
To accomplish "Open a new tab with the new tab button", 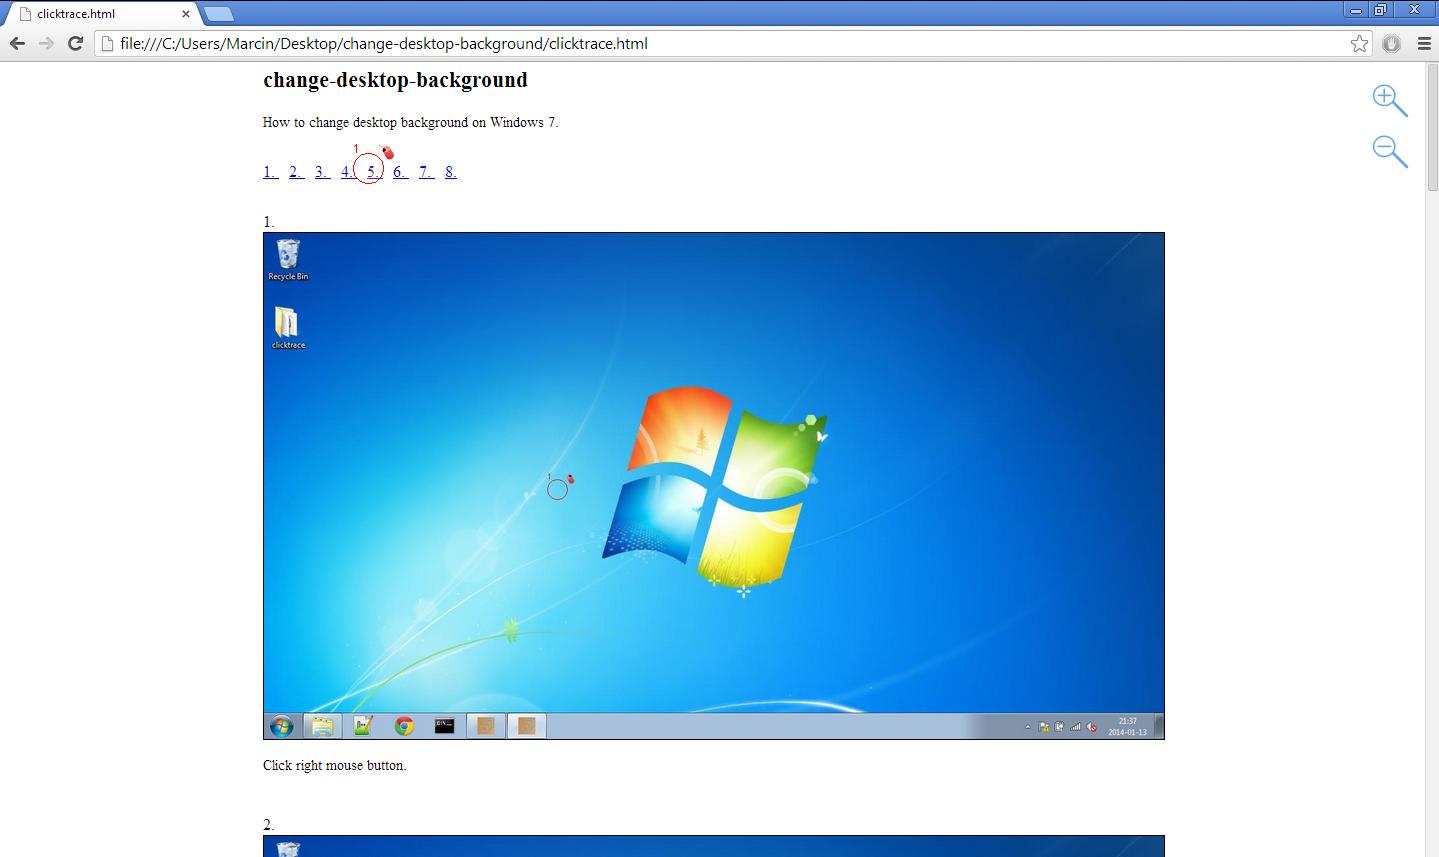I will tap(218, 14).
